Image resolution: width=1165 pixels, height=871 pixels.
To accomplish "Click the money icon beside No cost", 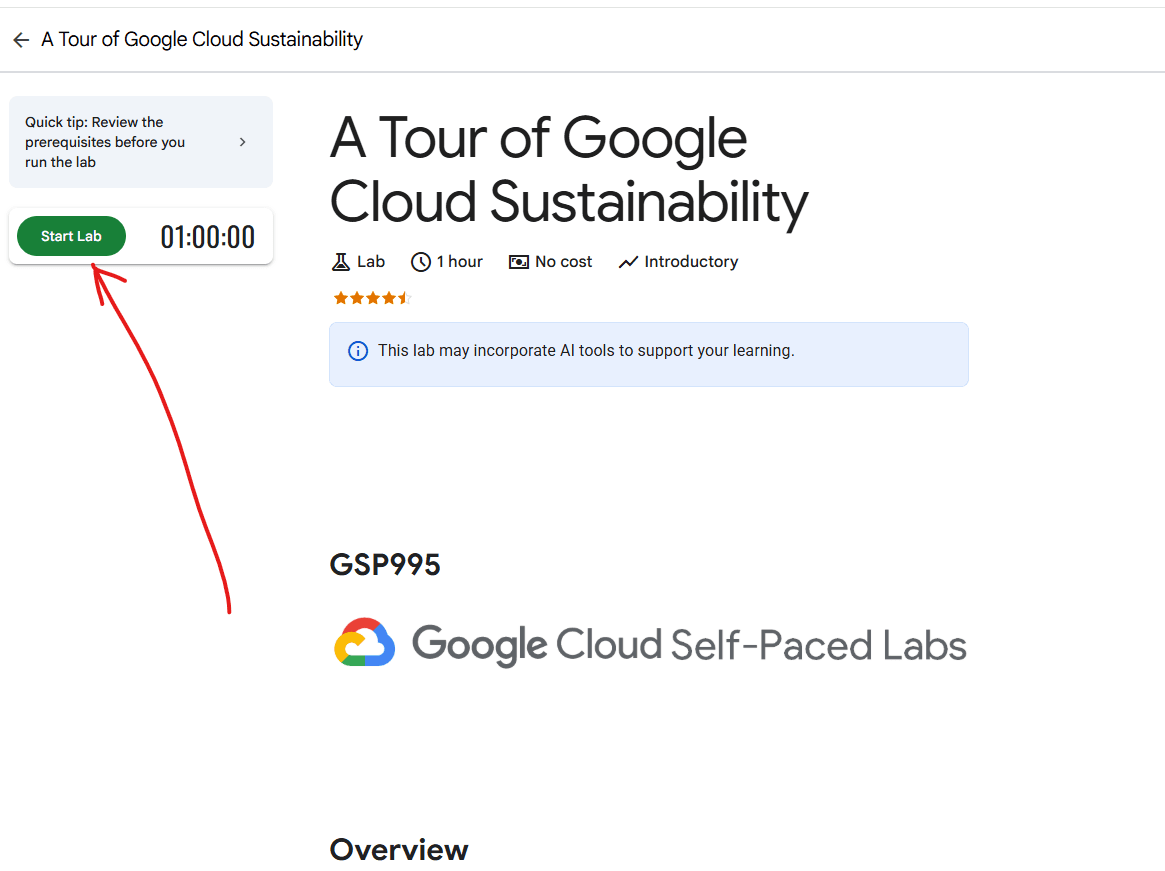I will (519, 262).
